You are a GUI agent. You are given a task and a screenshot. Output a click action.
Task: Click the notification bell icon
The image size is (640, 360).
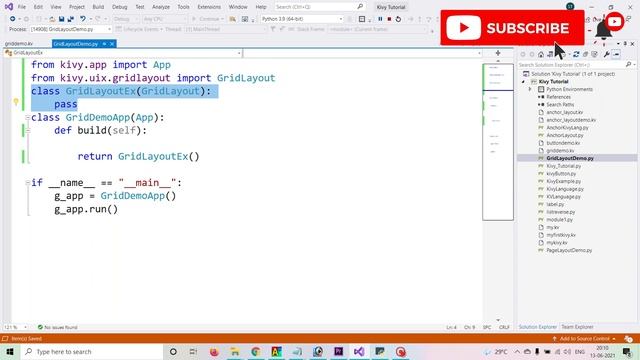click(x=603, y=30)
